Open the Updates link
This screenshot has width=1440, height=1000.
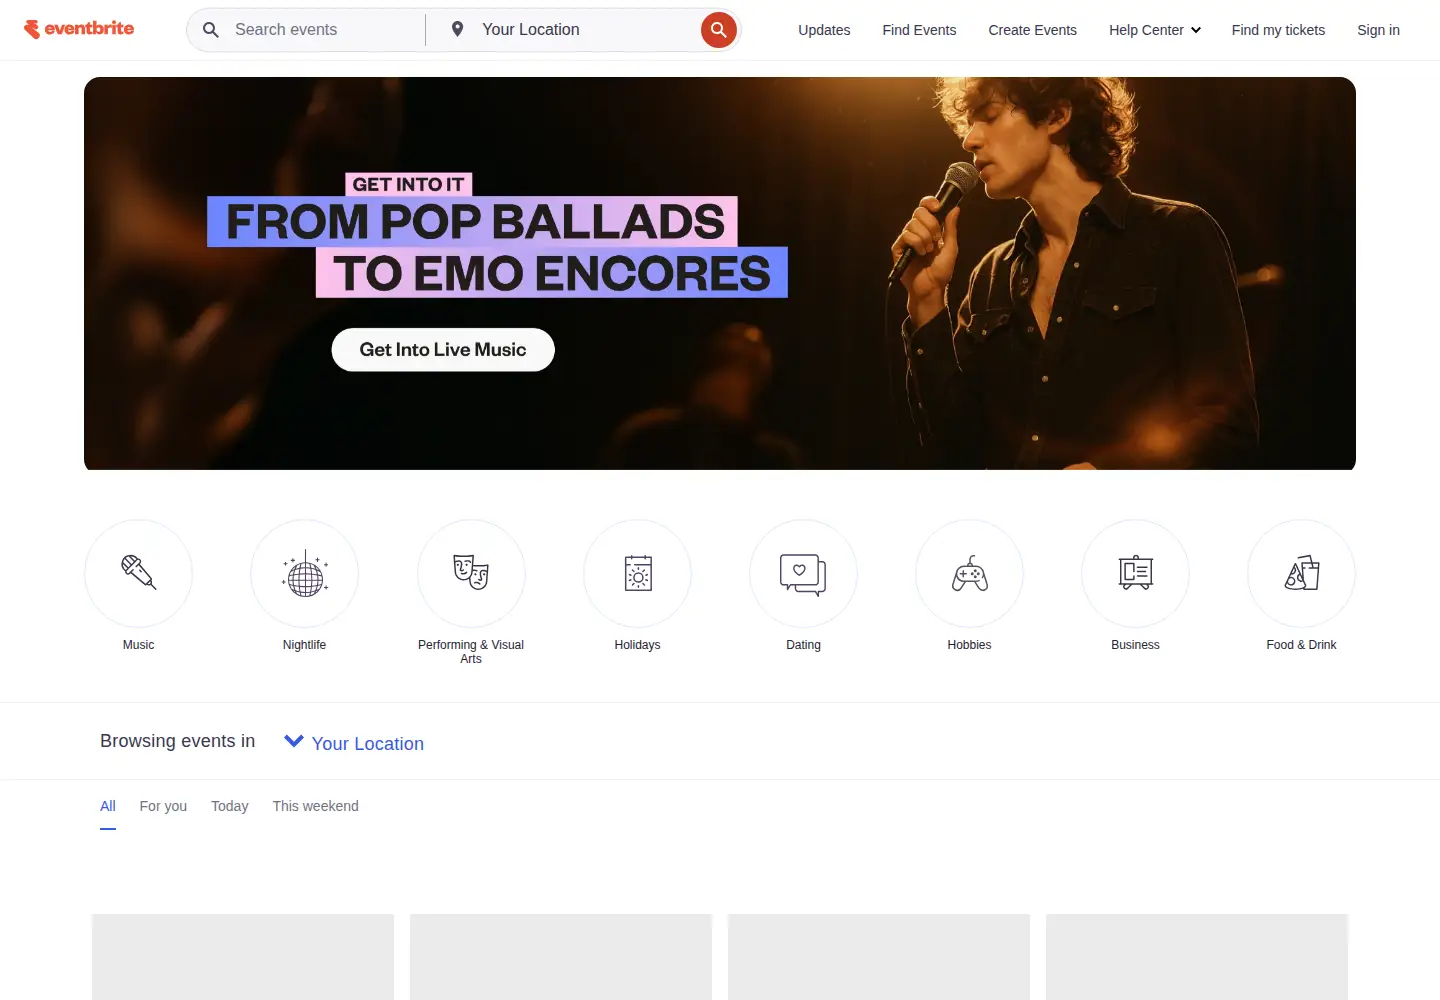point(824,30)
